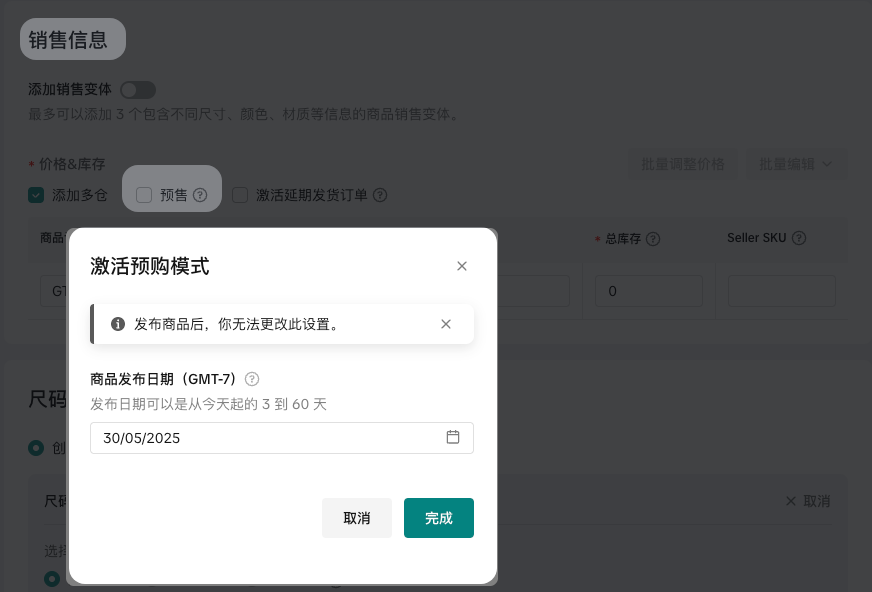The image size is (872, 592).
Task: Click the empty Seller SKU input field
Action: click(781, 291)
